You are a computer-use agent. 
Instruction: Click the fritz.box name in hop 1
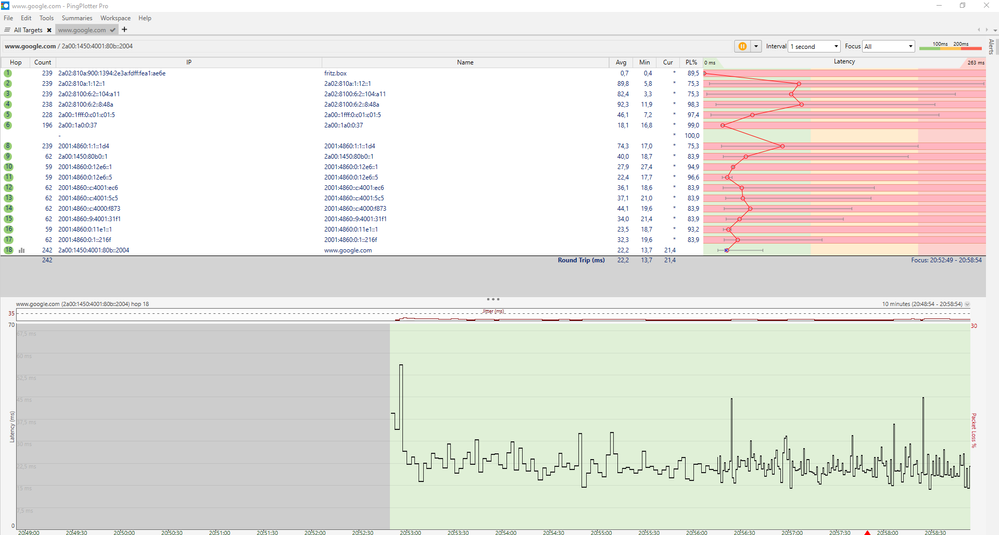pyautogui.click(x=335, y=73)
